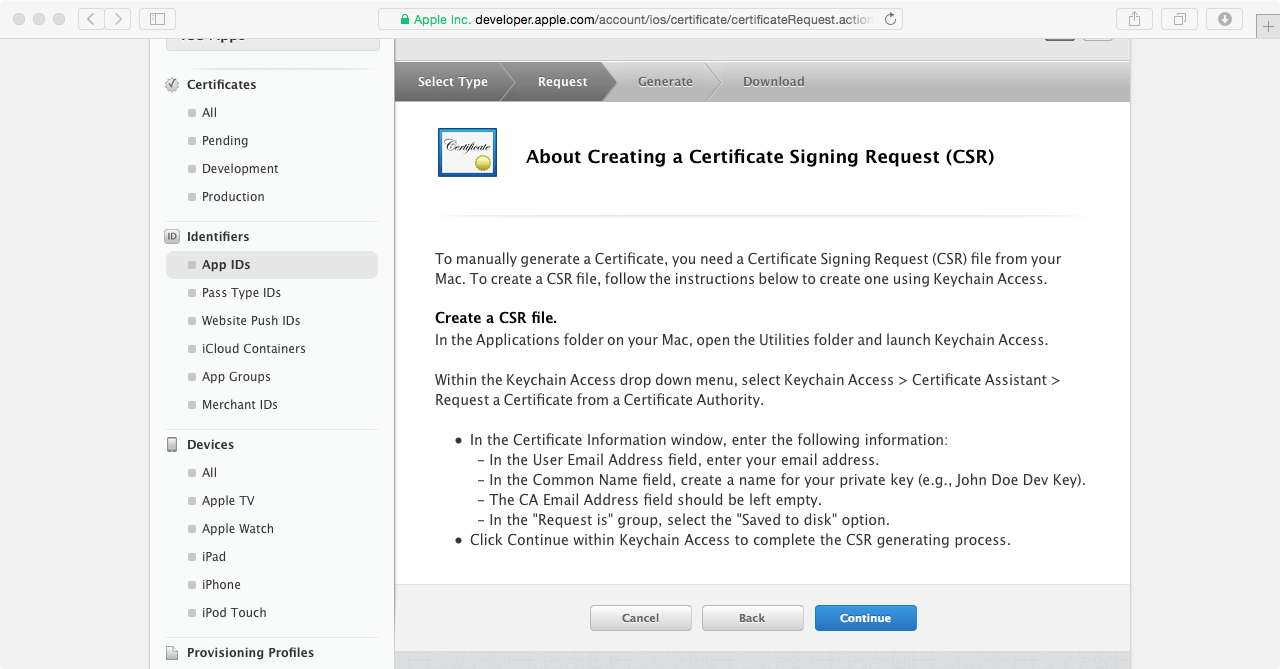
Task: Click the "Create a CSR file." subheading
Action: (496, 318)
